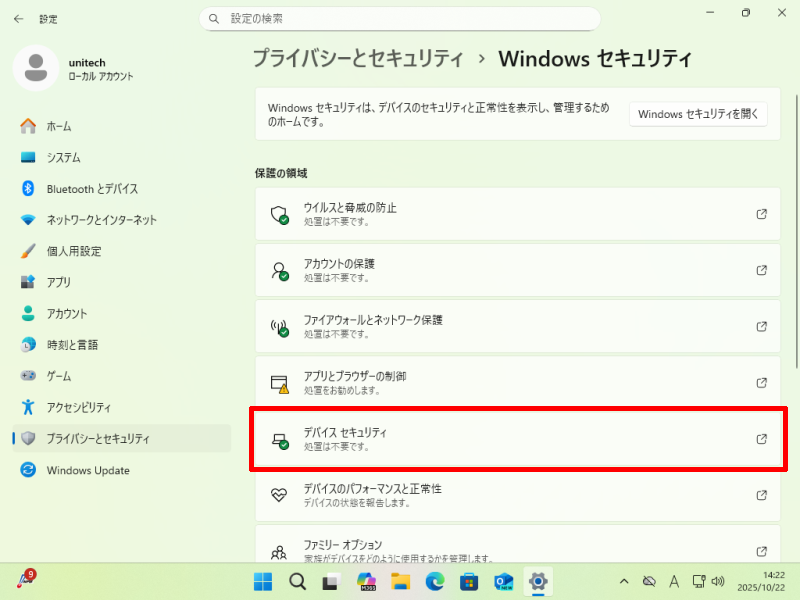The image size is (800, 600).
Task: Open Bluetooth とデバイス settings
Action: [x=92, y=189]
